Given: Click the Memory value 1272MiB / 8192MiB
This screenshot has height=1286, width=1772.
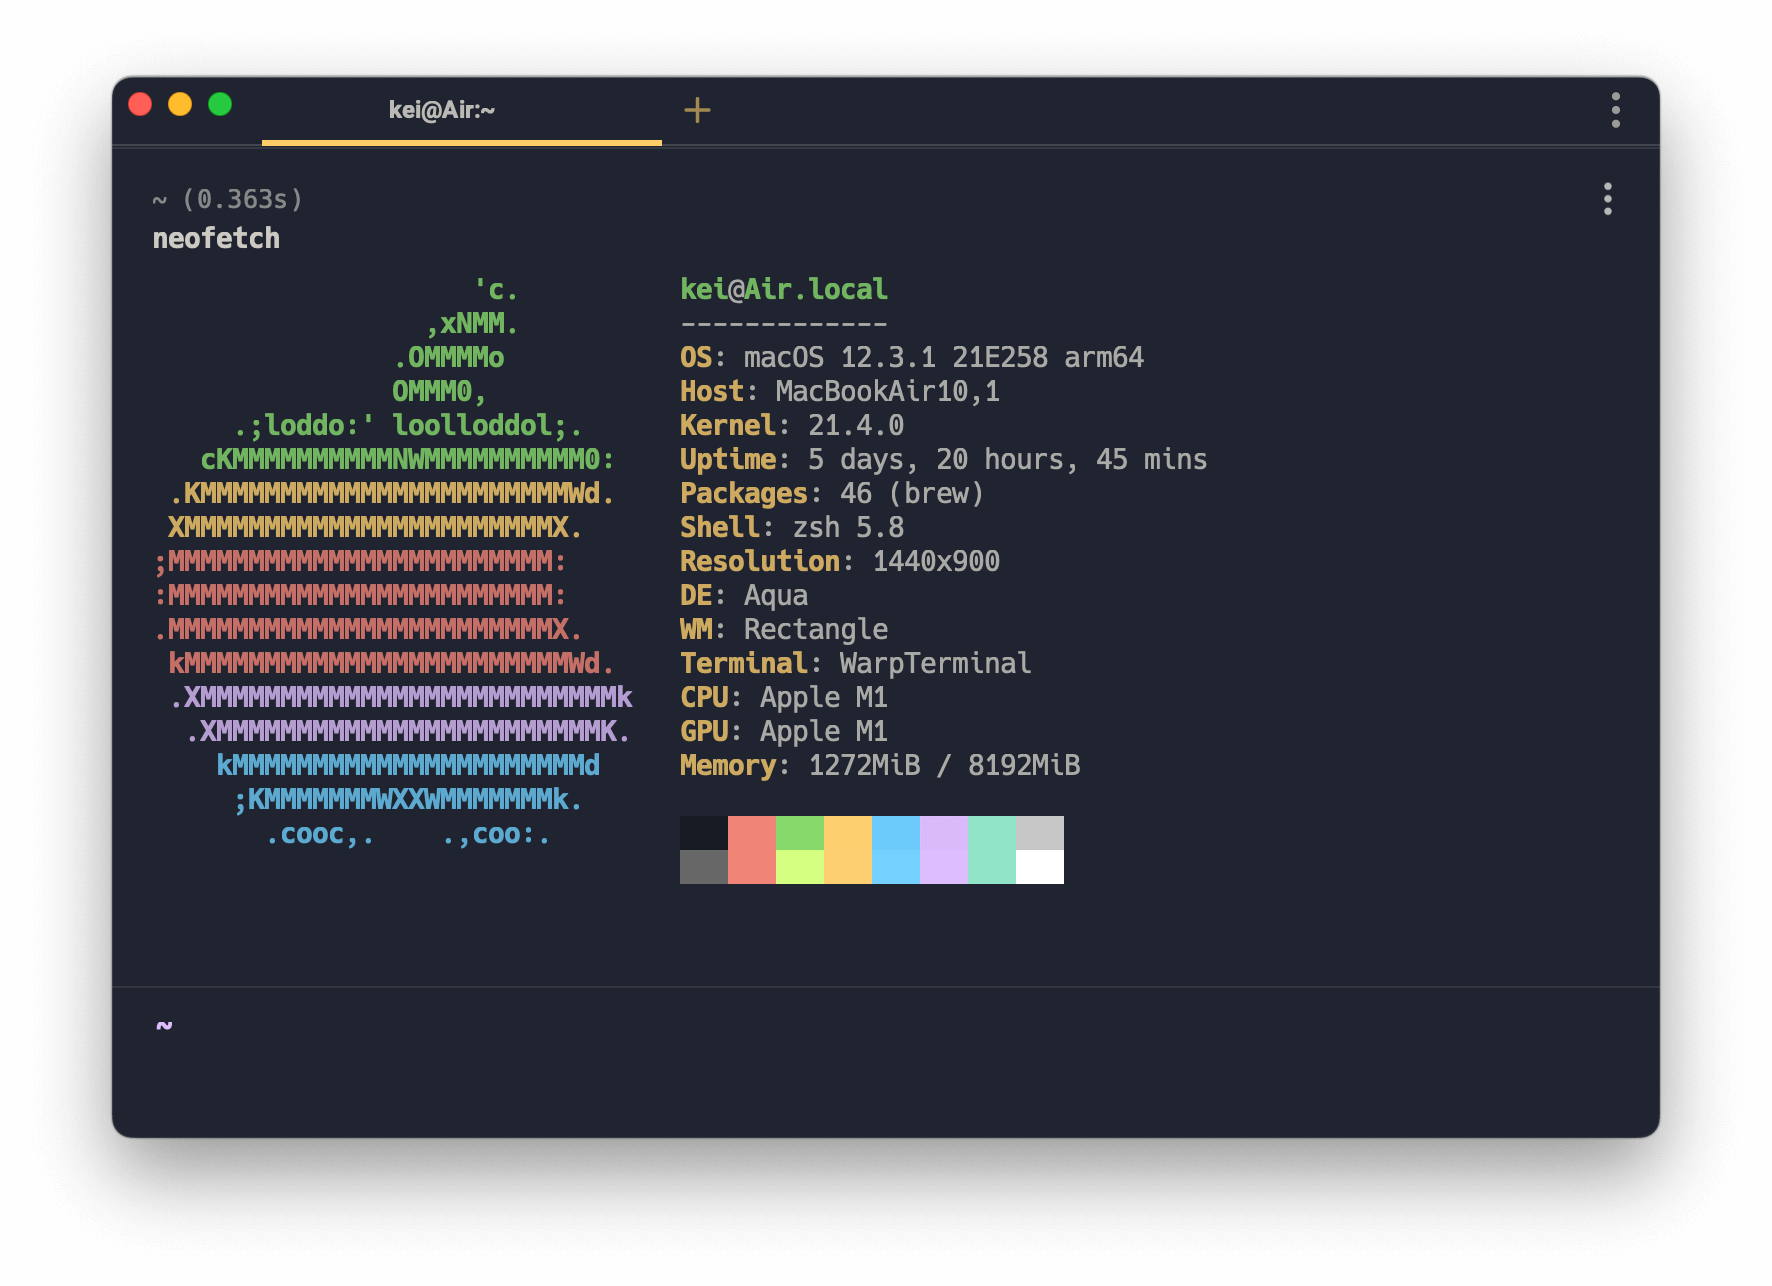Looking at the screenshot, I should (x=944, y=765).
